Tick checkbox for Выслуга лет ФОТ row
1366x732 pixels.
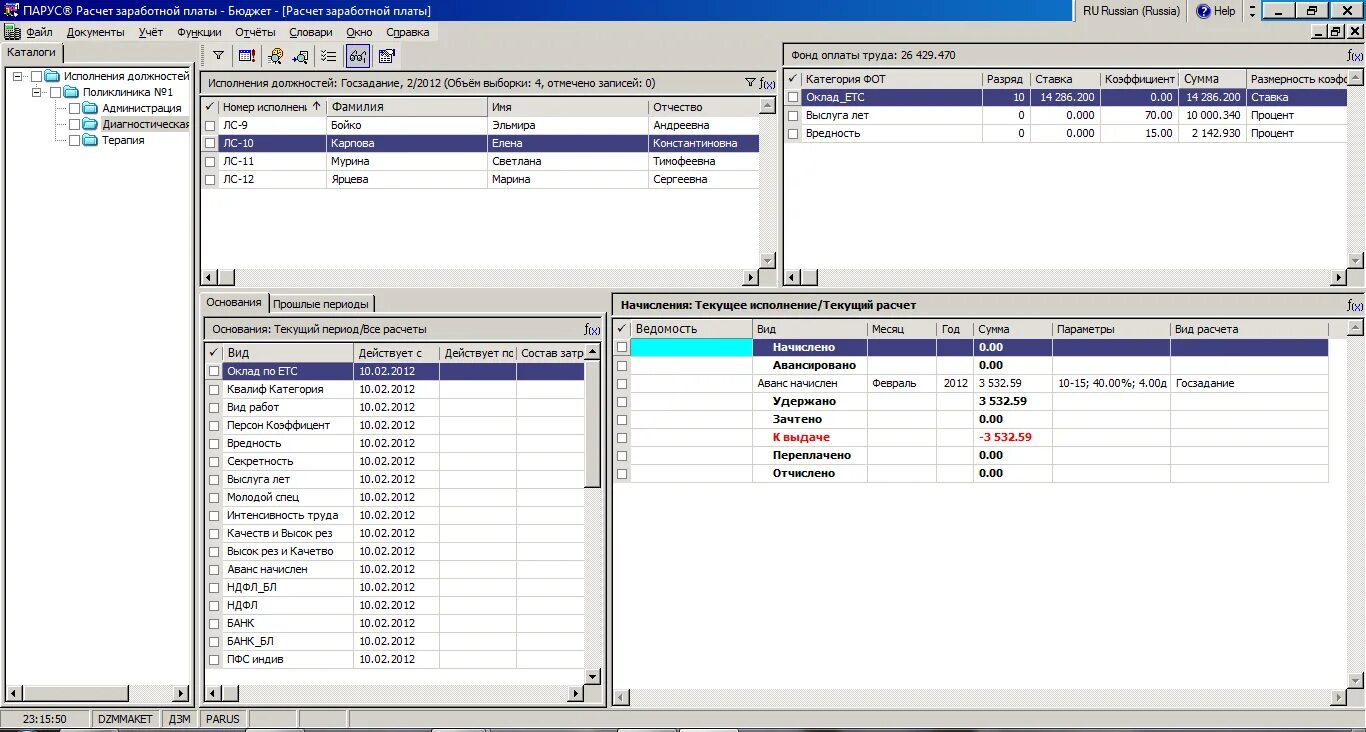[x=793, y=116]
